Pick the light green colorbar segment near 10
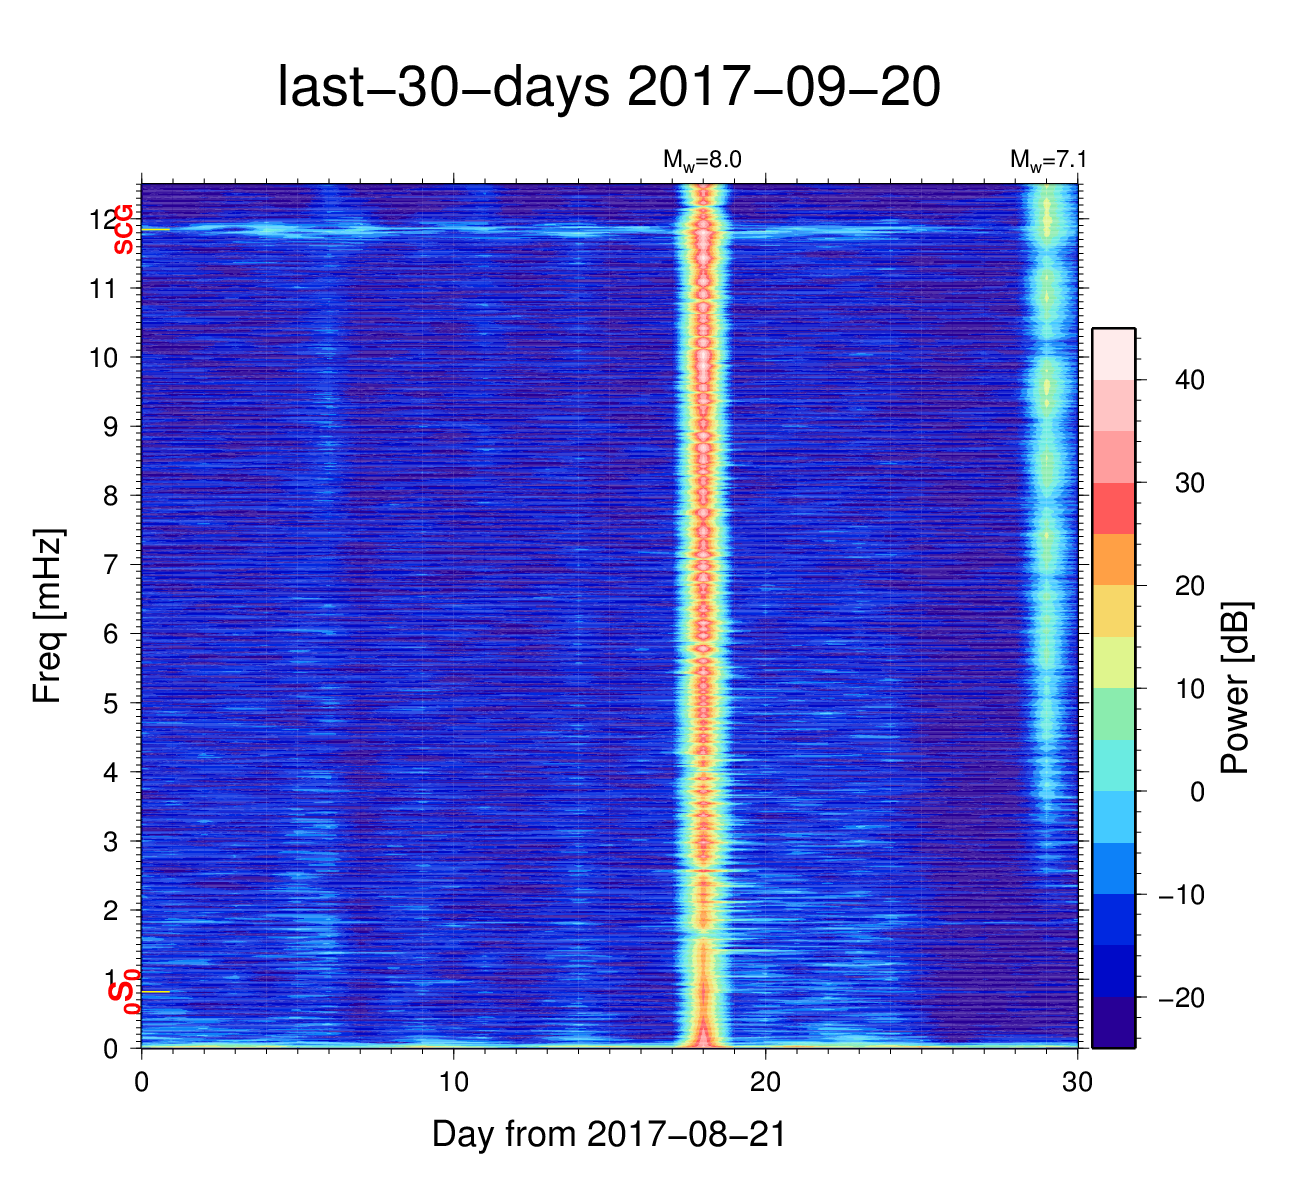The image size is (1290, 1190). pos(1113,713)
